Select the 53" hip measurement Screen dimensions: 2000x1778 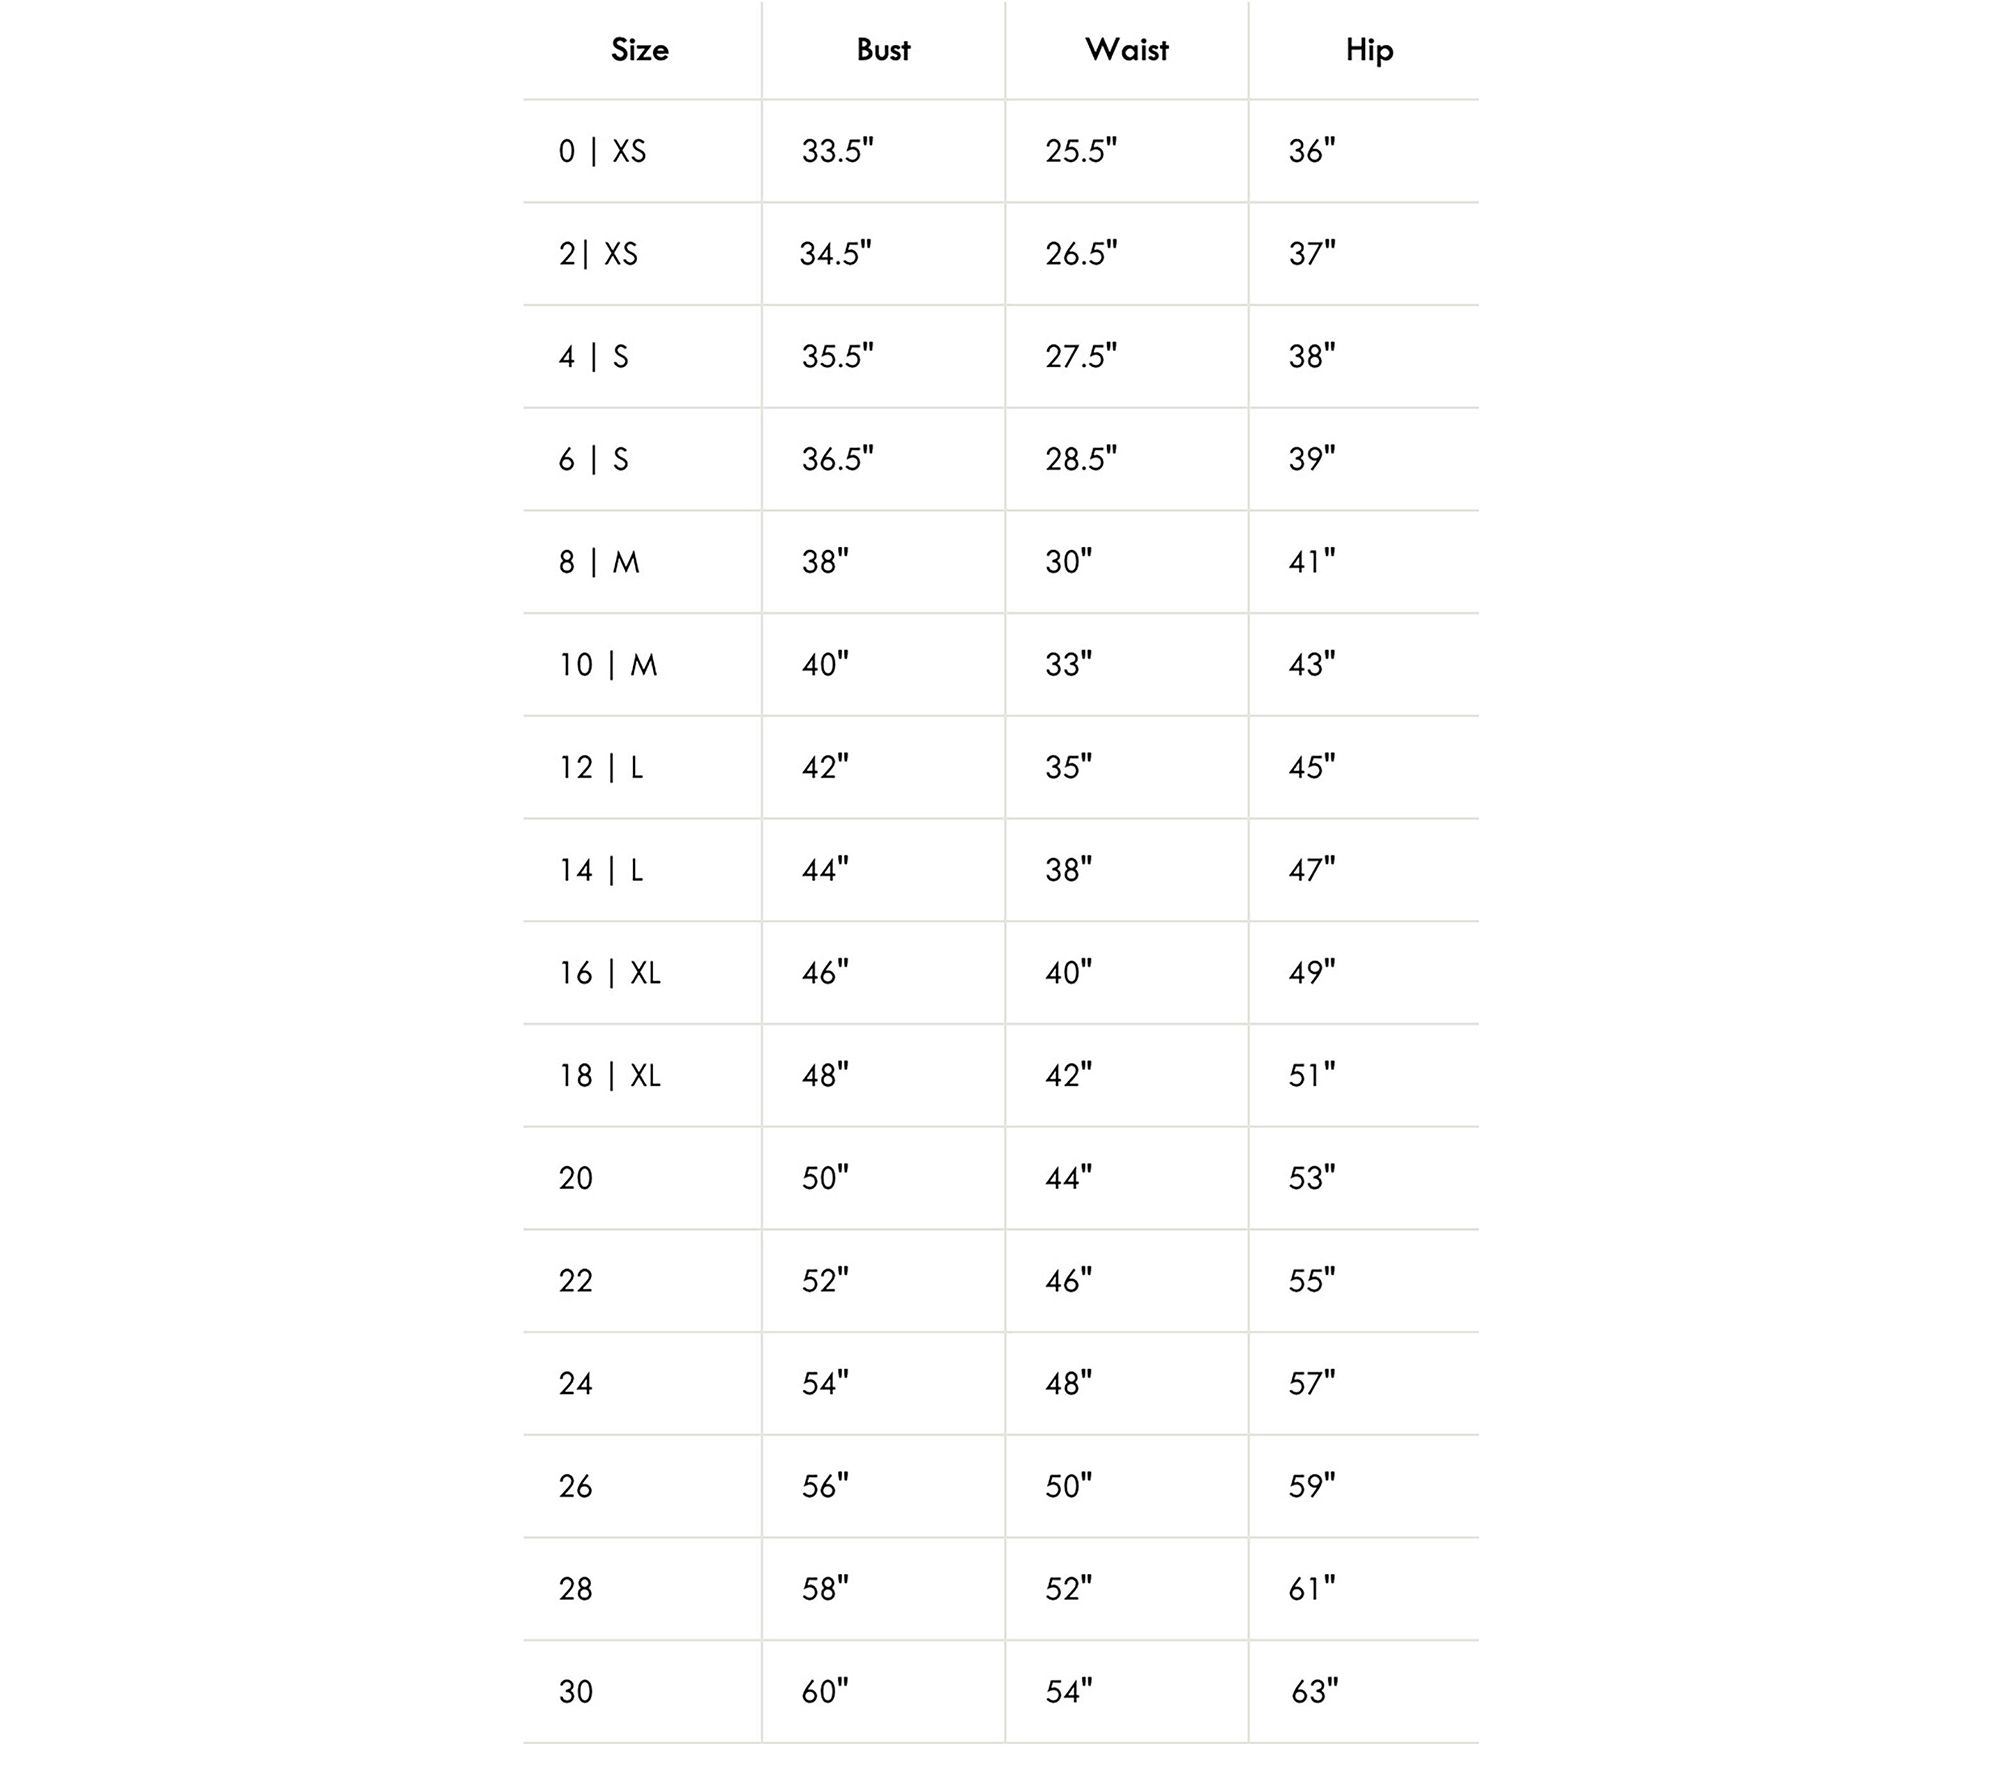(1311, 1178)
